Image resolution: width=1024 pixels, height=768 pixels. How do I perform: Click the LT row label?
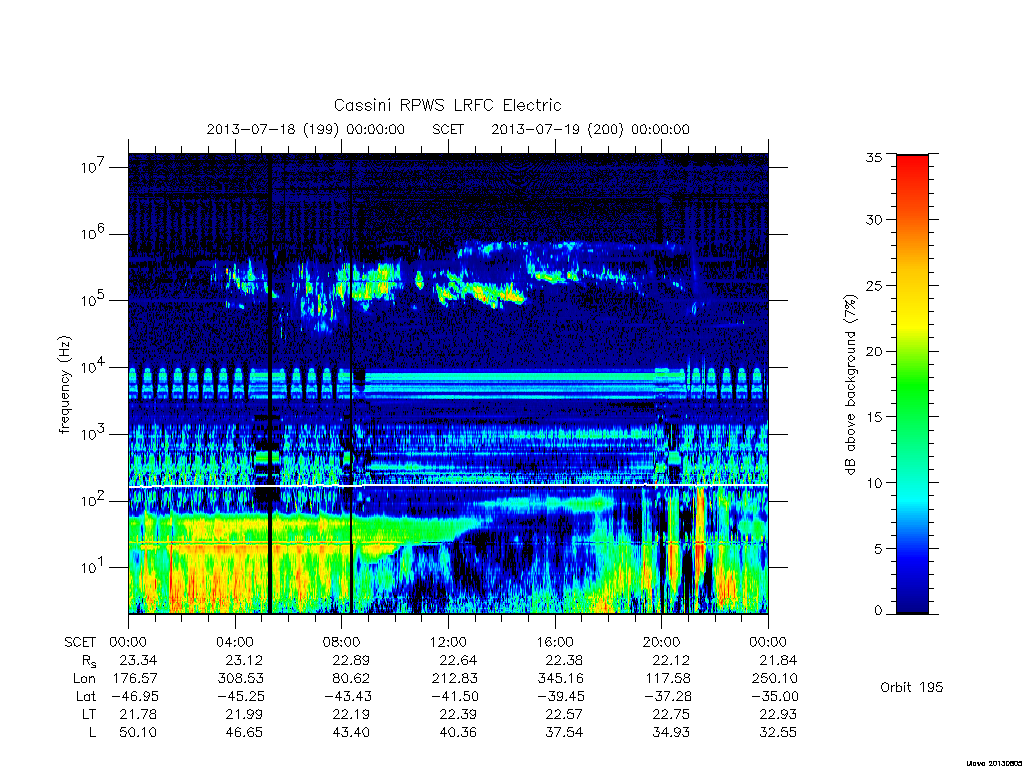pyautogui.click(x=89, y=714)
